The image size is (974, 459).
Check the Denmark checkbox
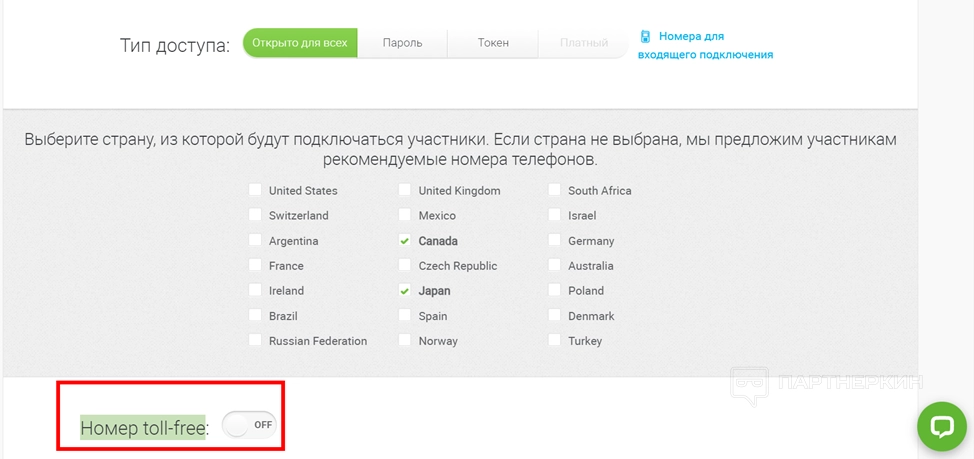[x=555, y=316]
